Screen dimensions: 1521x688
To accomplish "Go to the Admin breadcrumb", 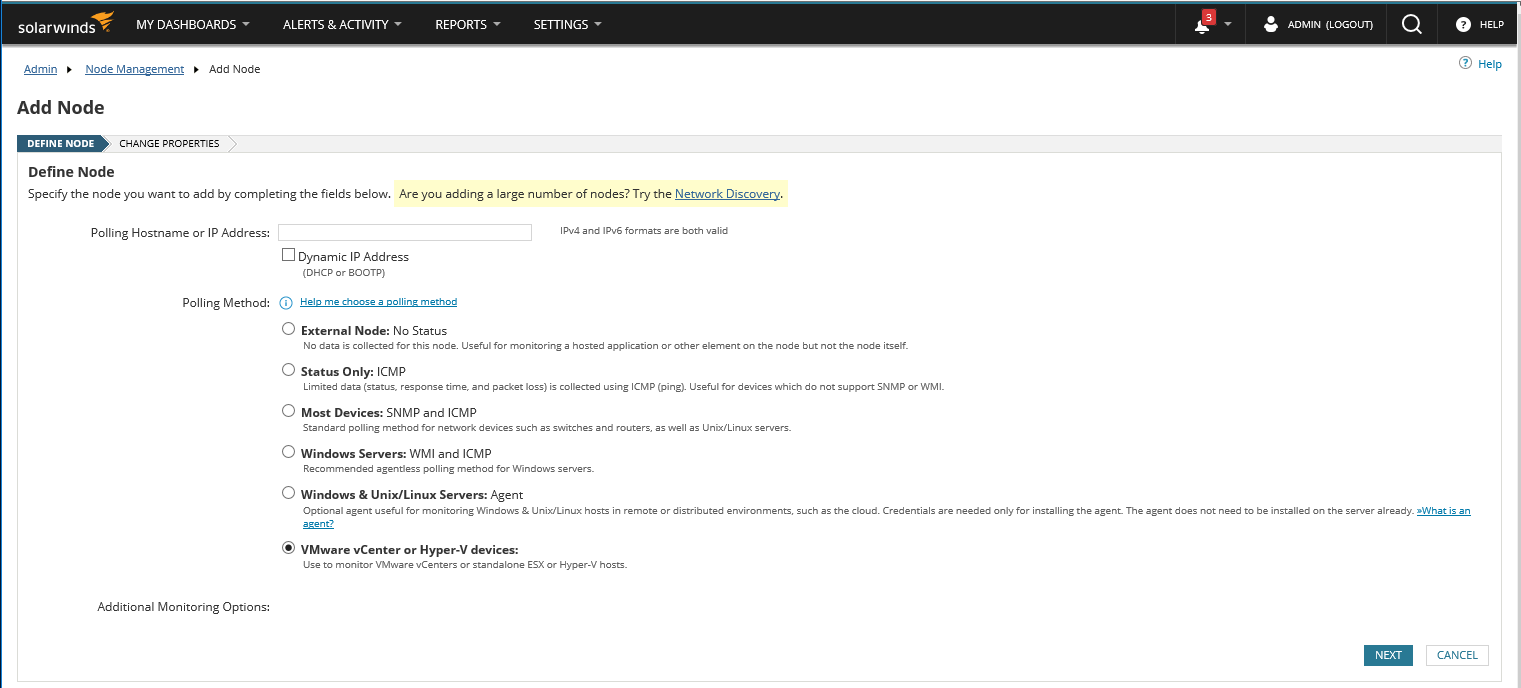I will click(x=40, y=69).
